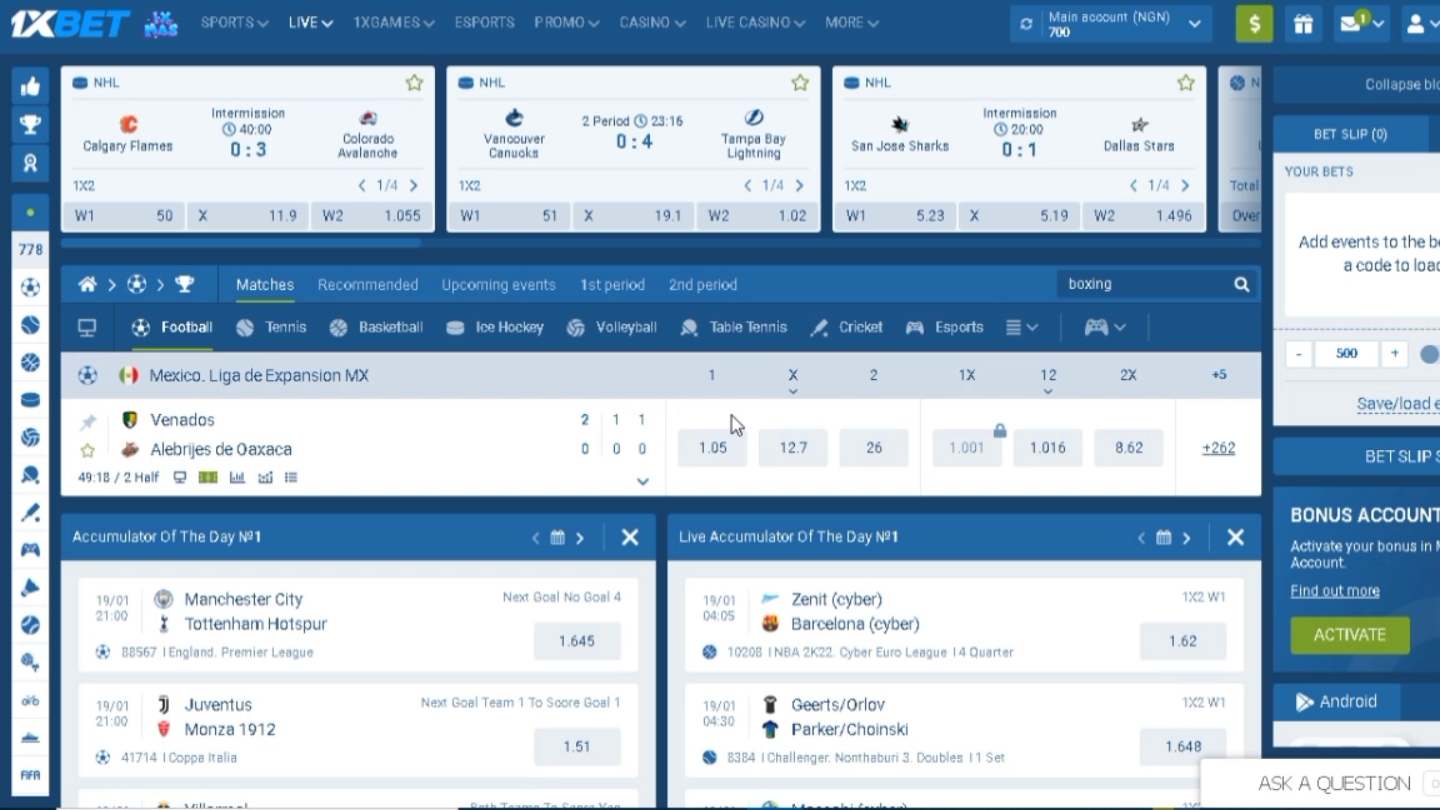Click the boxing search input field
Viewport: 1440px width, 810px height.
point(1143,284)
